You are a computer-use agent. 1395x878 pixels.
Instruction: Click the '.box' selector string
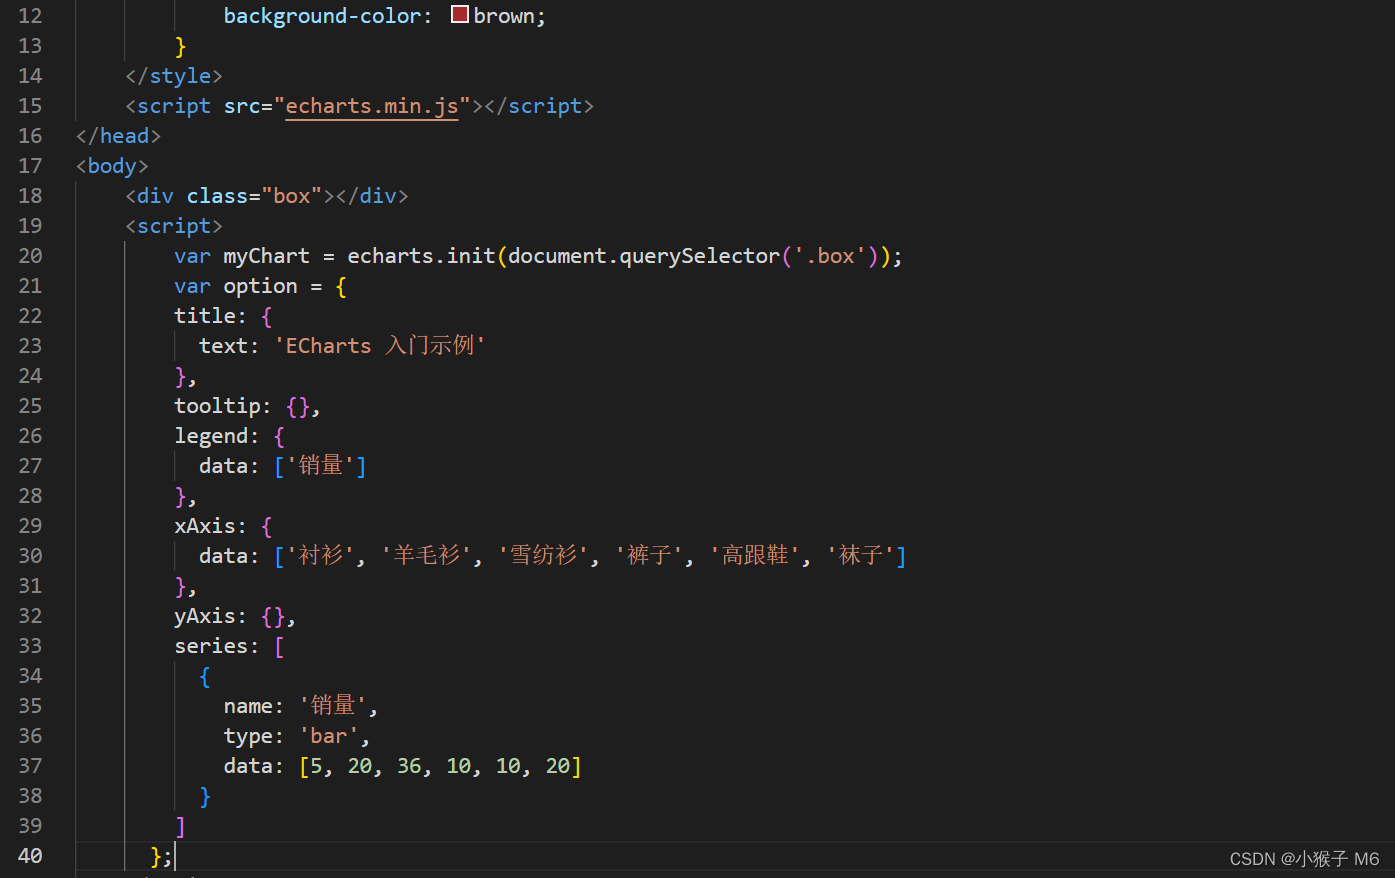(830, 256)
